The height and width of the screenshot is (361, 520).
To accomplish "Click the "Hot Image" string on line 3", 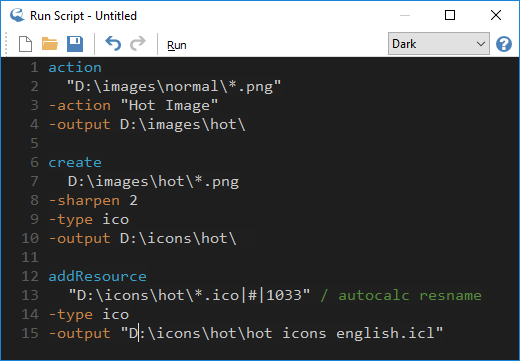I will coord(169,105).
